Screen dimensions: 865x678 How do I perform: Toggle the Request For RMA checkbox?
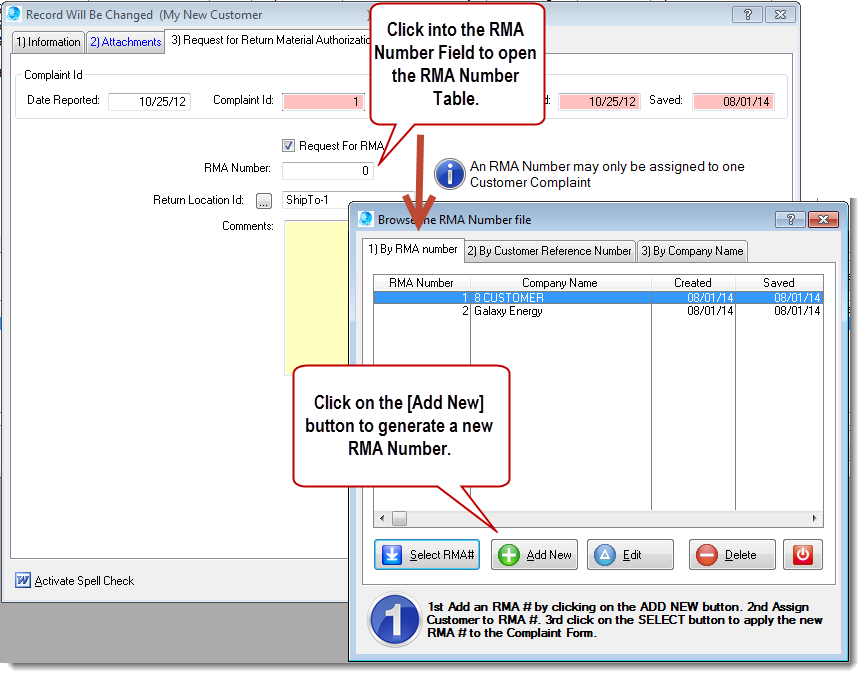(x=289, y=146)
